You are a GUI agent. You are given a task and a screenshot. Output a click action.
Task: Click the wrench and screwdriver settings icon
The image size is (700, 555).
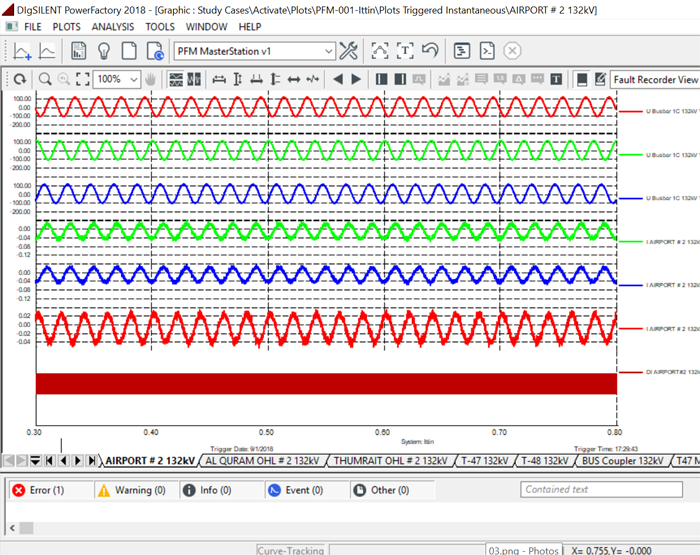click(349, 51)
